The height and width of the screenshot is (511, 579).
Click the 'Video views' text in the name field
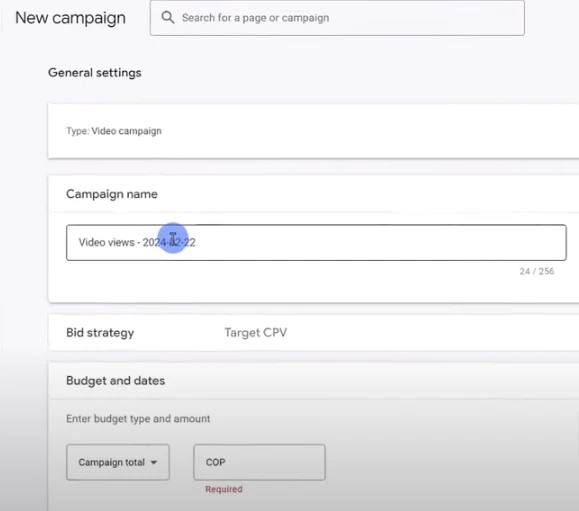pyautogui.click(x=106, y=243)
